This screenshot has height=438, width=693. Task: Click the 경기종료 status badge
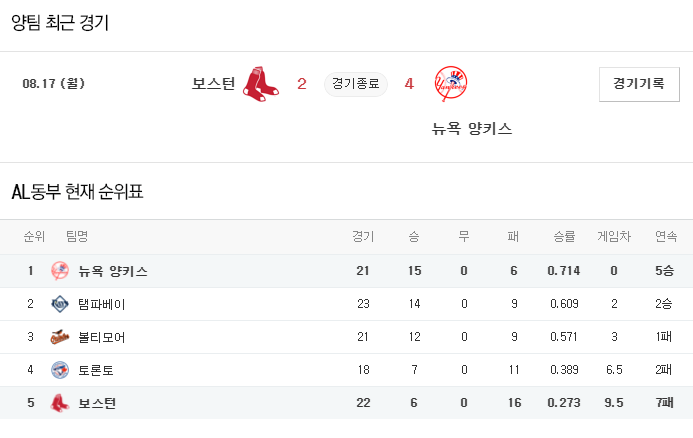pyautogui.click(x=355, y=84)
